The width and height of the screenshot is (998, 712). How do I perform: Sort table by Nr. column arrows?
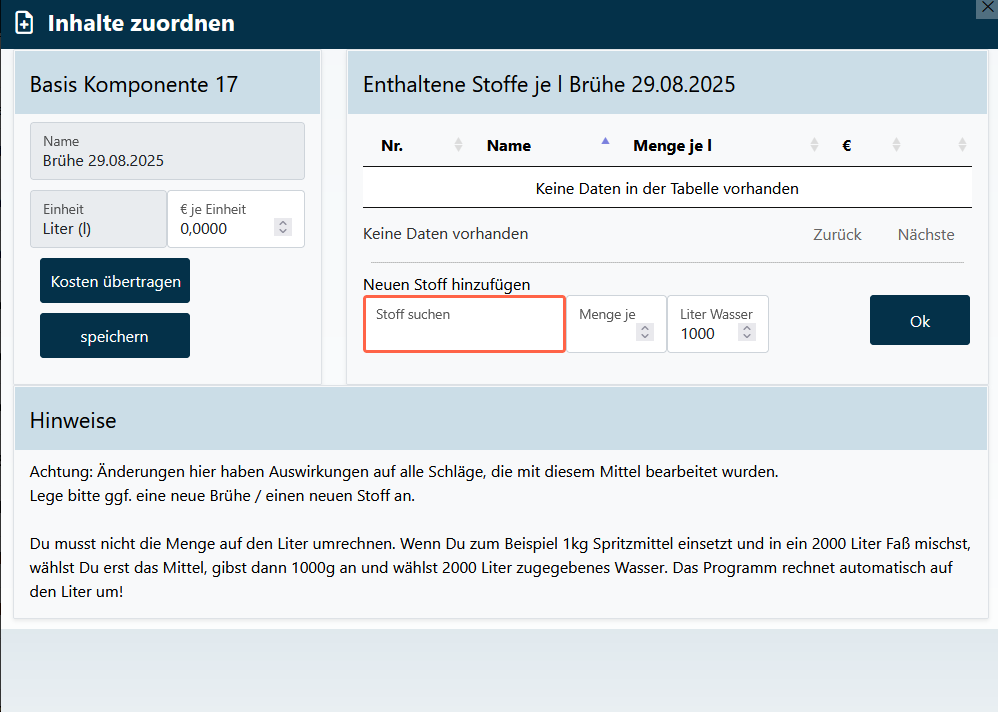pyautogui.click(x=458, y=146)
